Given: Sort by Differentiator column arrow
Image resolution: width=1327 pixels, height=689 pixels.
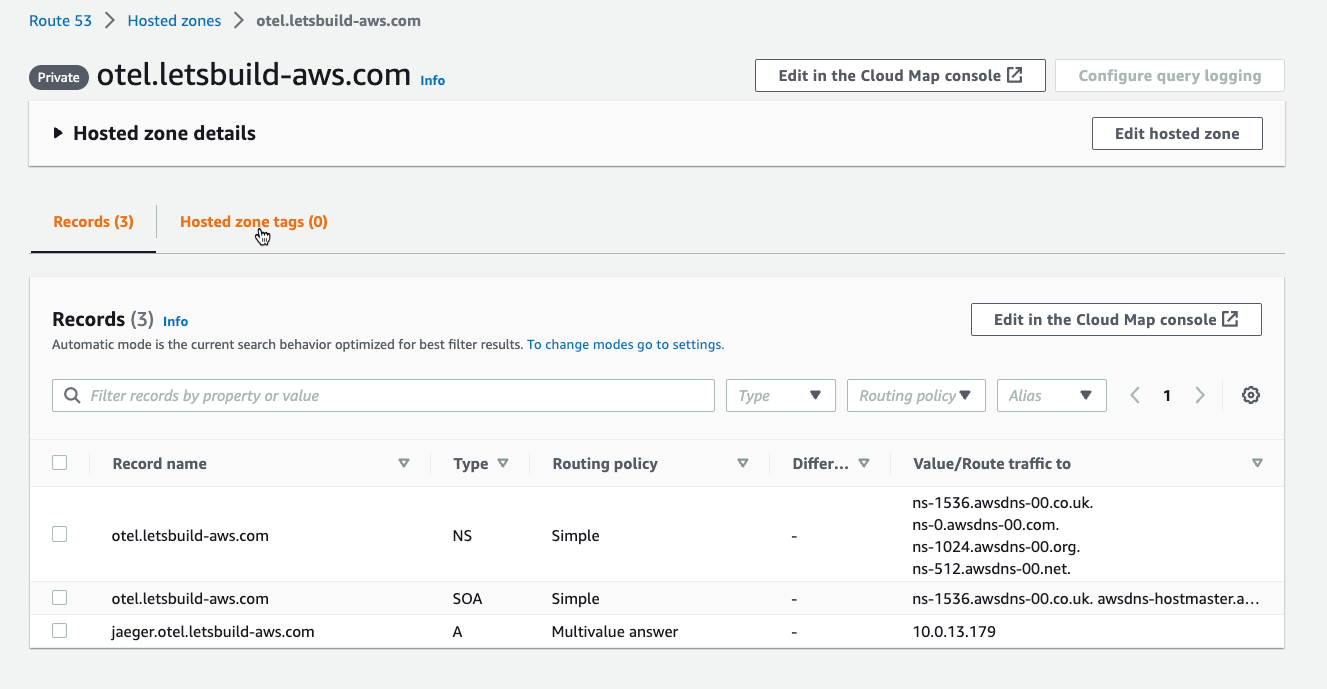Looking at the screenshot, I should [x=864, y=463].
